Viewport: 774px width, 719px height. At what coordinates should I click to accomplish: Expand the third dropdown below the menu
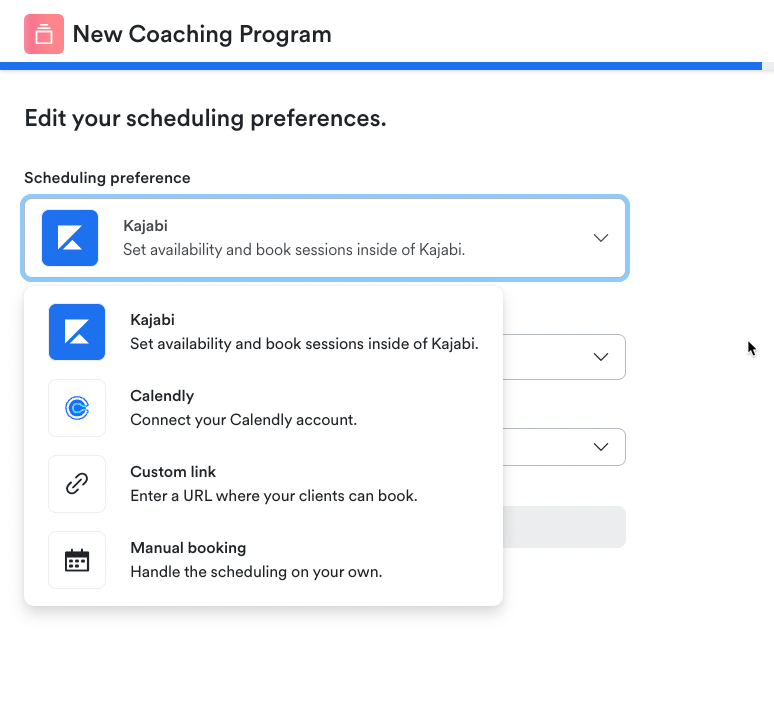coord(600,446)
